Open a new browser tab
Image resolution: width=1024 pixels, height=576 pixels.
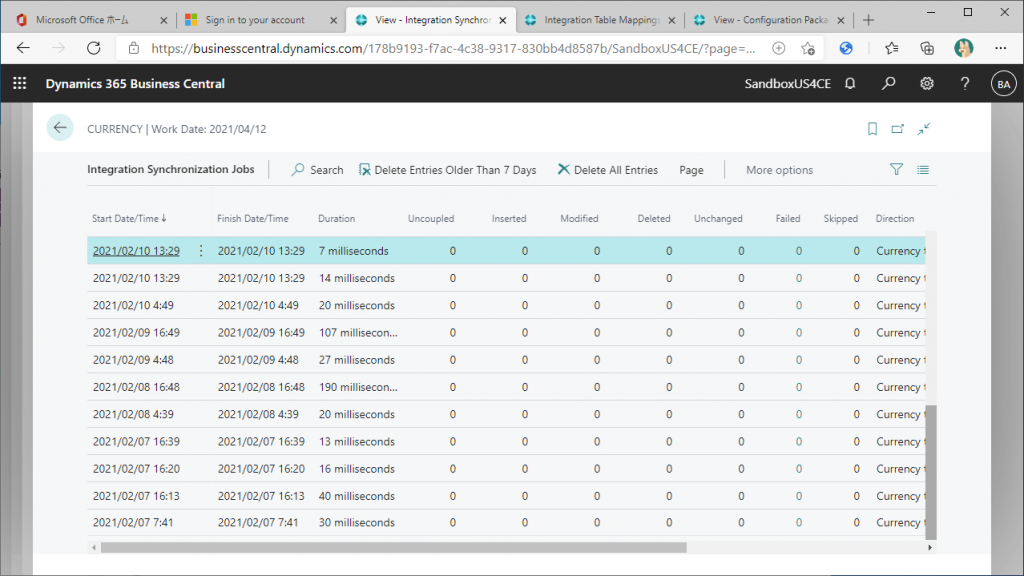point(868,20)
